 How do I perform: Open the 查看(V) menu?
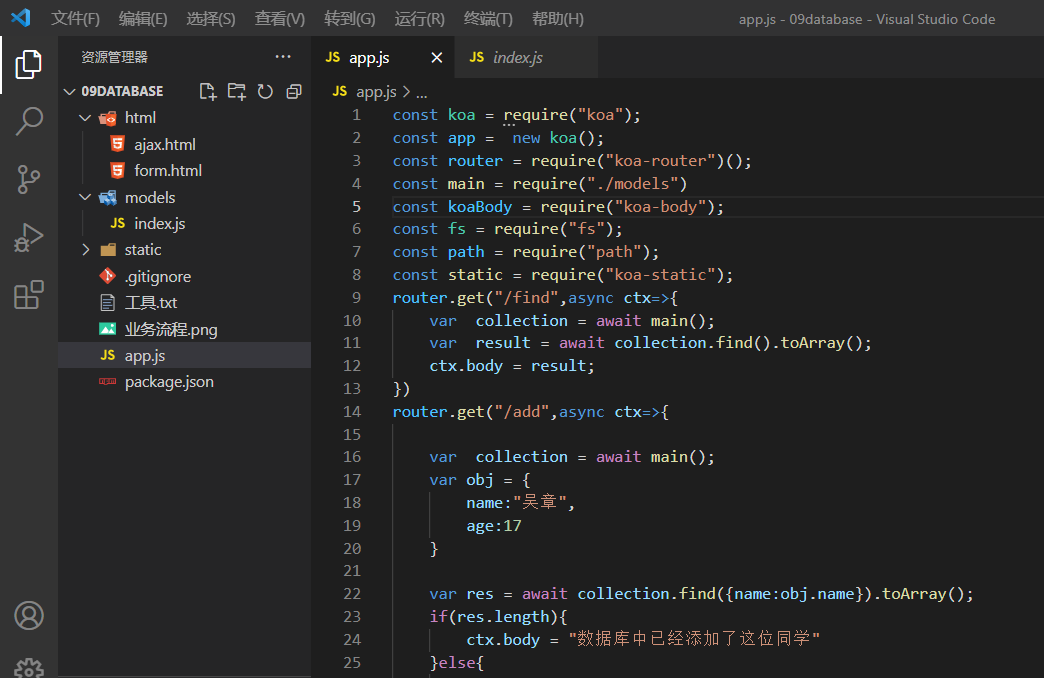click(x=280, y=19)
